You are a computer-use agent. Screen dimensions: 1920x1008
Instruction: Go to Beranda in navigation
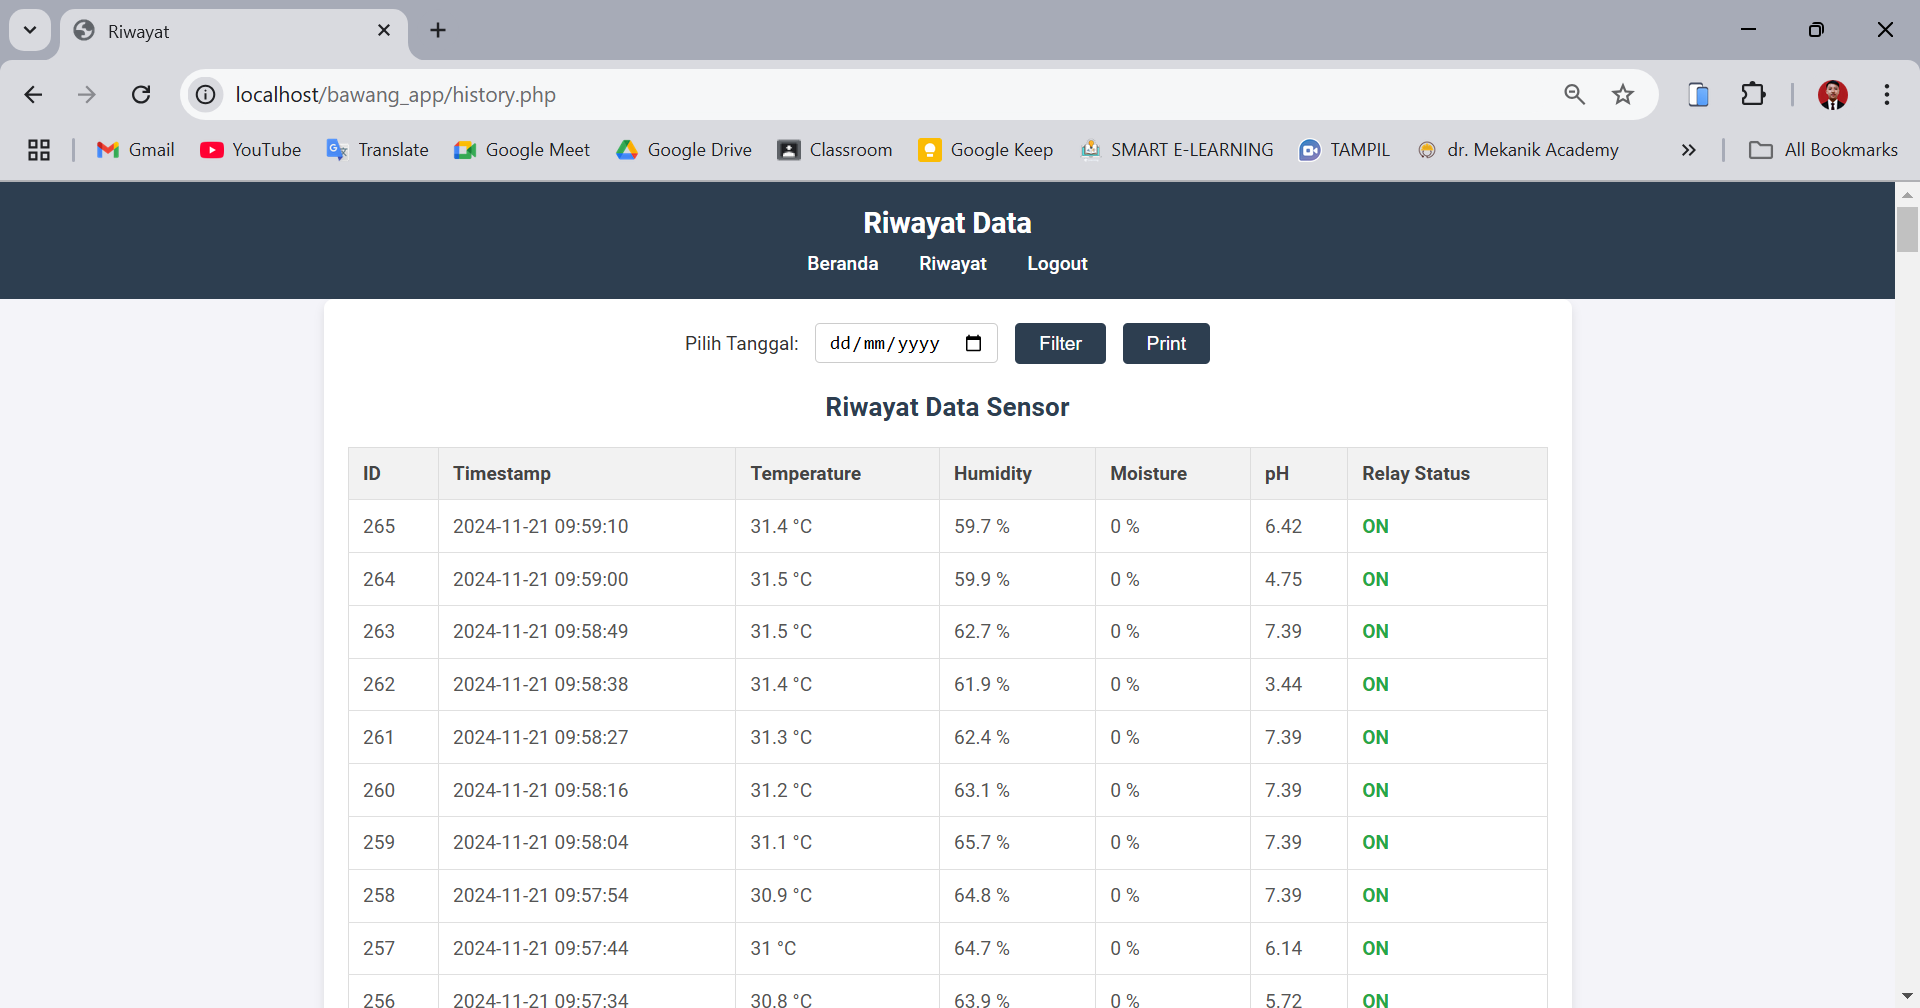(843, 264)
